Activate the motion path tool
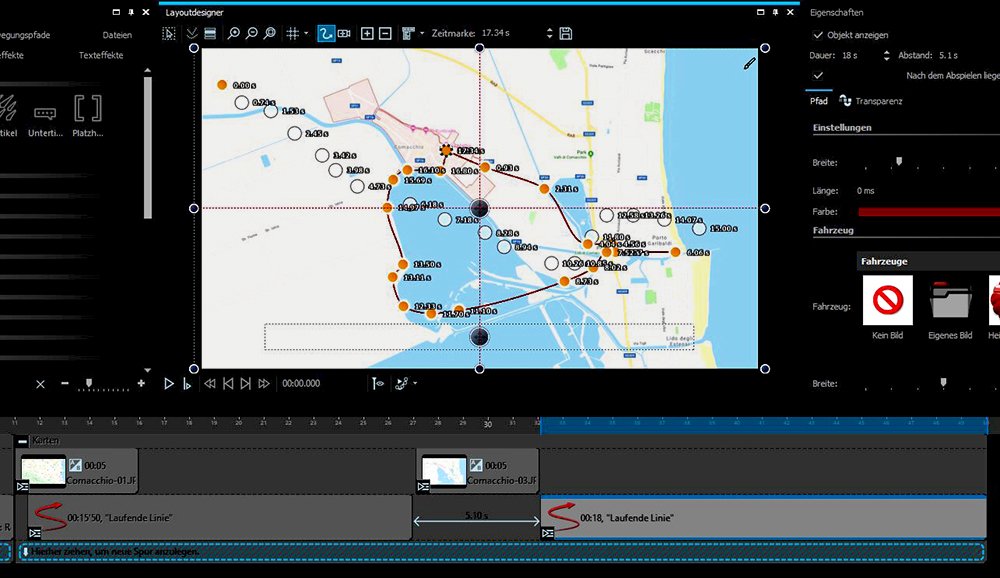The width and height of the screenshot is (1000, 578). 326,34
